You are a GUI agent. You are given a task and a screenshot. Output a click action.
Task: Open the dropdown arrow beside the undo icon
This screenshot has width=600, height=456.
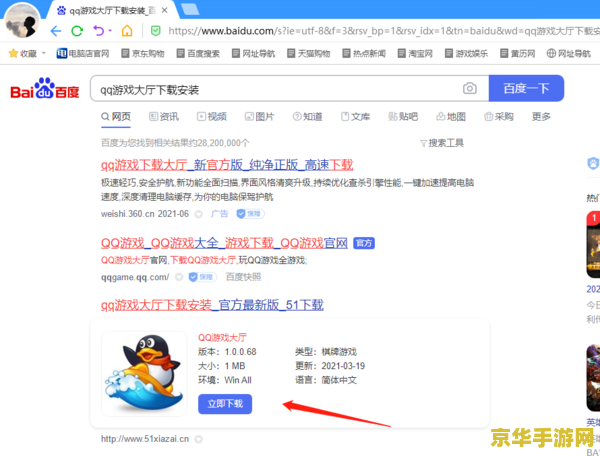(110, 31)
